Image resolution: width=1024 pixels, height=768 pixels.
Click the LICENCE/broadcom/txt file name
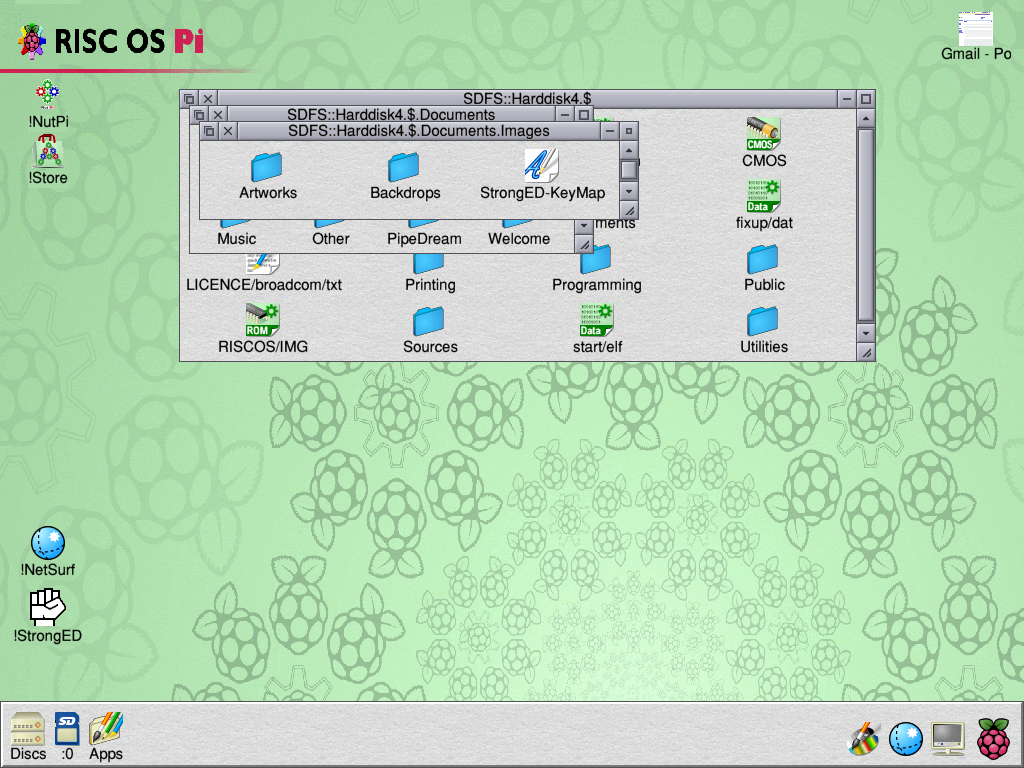pos(264,285)
